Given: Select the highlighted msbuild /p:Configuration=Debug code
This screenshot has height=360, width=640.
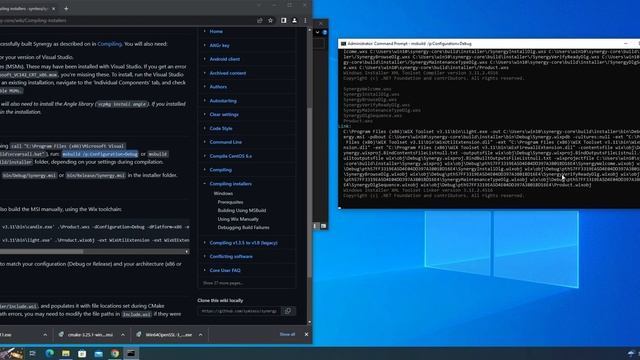Looking at the screenshot, I should 100,154.
